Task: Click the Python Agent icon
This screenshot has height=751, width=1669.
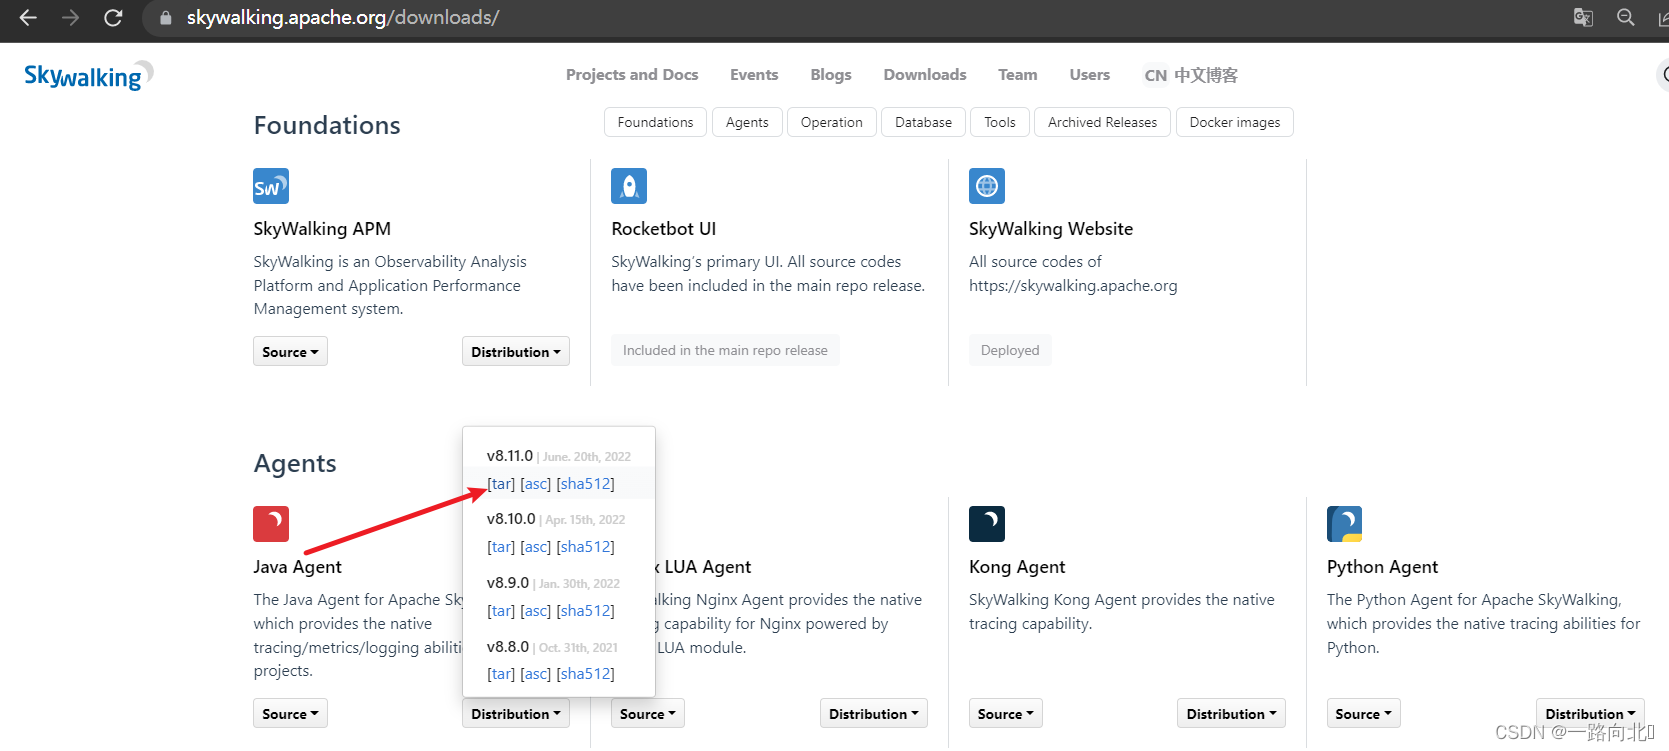Action: point(1345,524)
